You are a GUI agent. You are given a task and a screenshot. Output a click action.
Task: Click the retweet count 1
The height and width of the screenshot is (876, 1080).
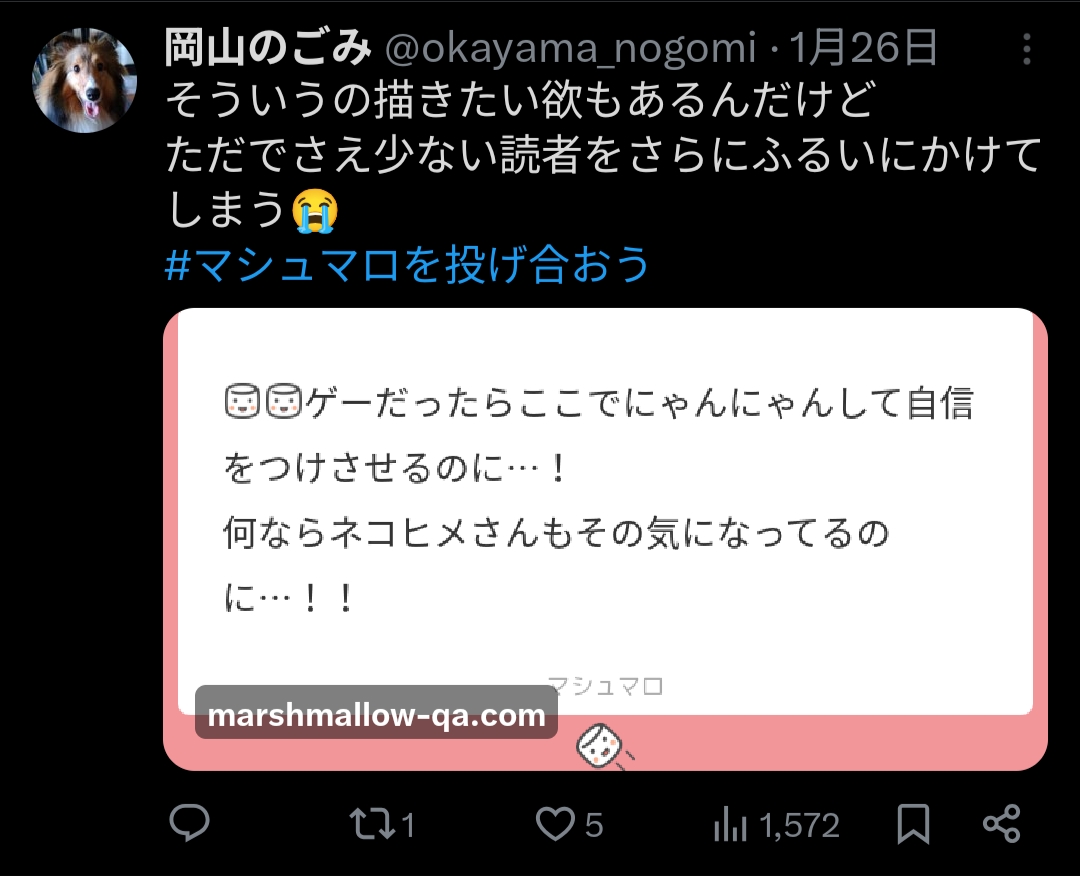408,825
